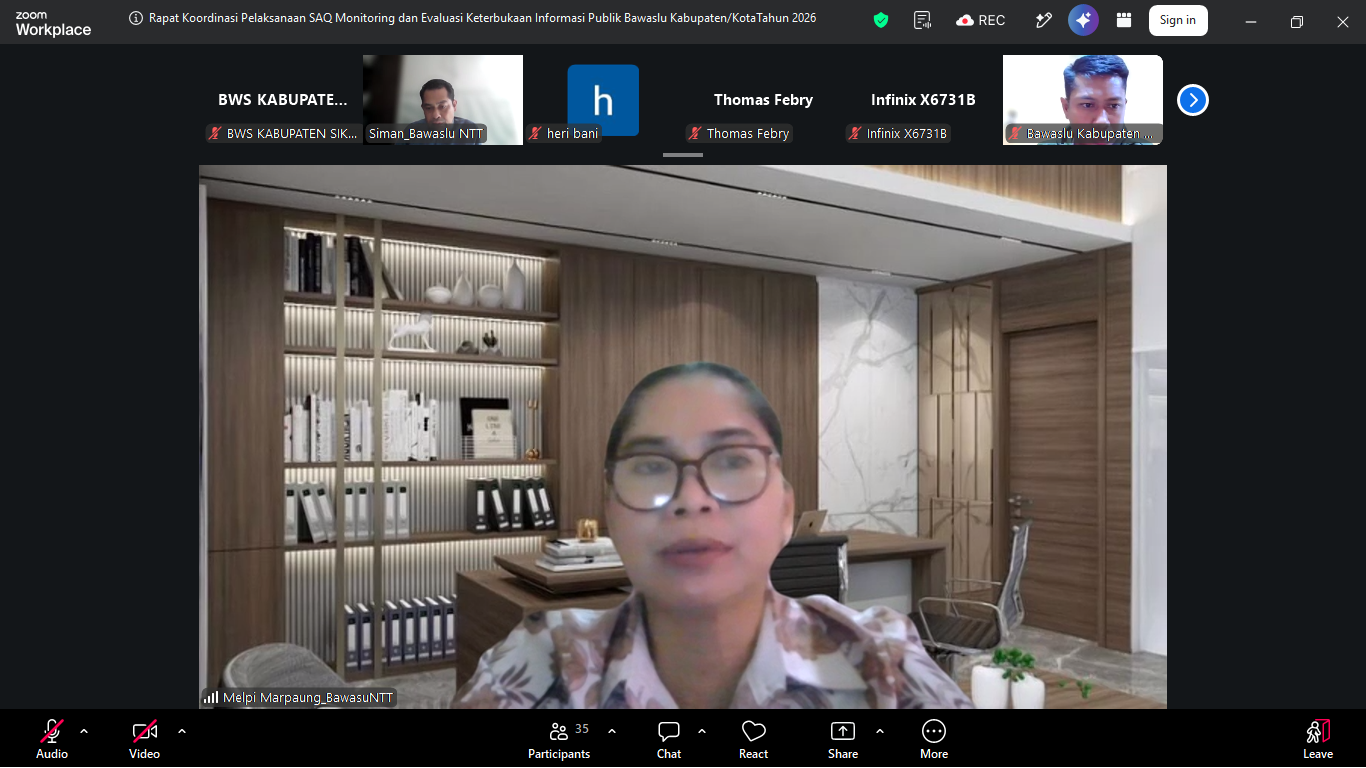This screenshot has width=1366, height=768.
Task: Open the React heart icon
Action: point(754,739)
